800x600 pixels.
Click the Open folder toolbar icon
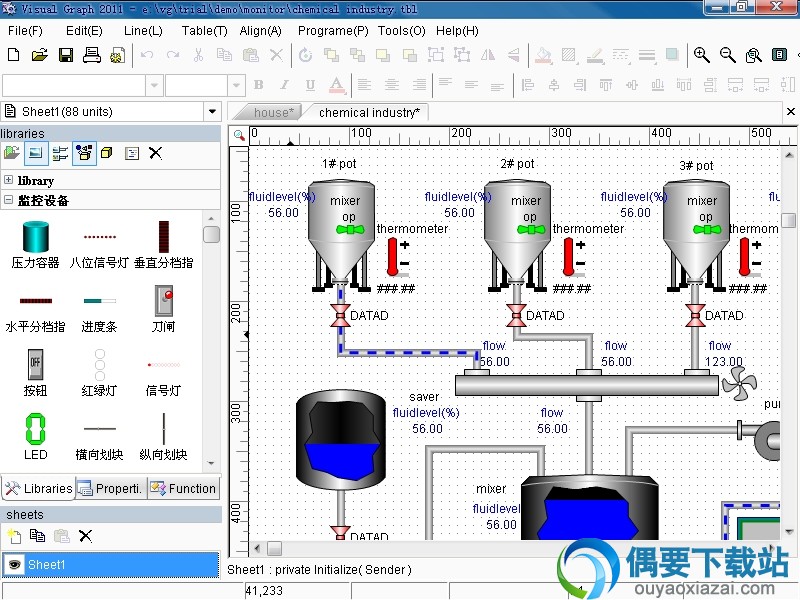point(39,55)
